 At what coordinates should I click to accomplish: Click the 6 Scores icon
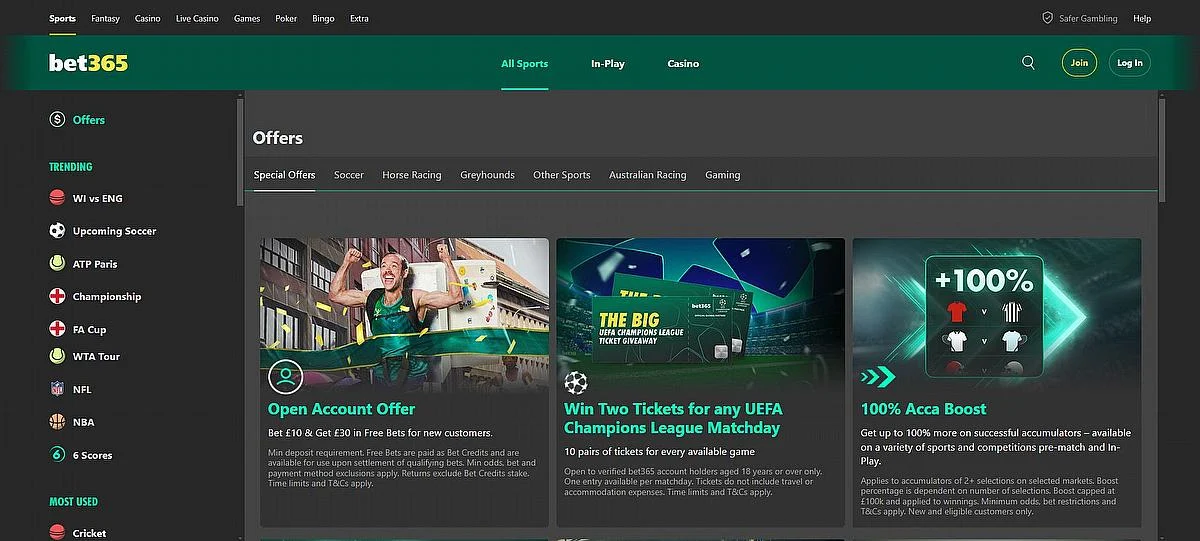pyautogui.click(x=57, y=455)
